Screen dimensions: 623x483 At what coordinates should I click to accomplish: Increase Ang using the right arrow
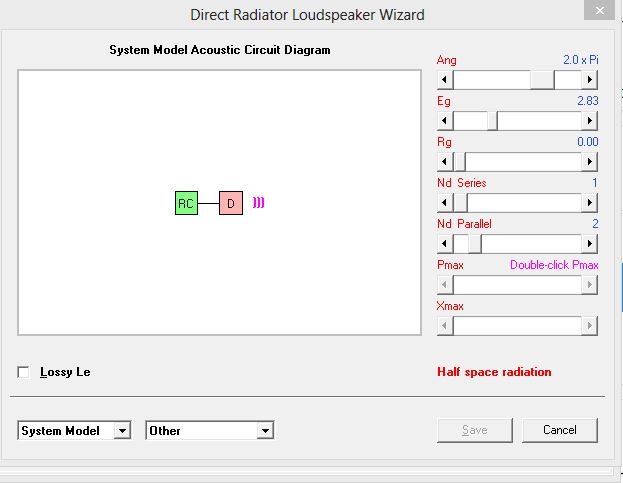click(x=590, y=80)
